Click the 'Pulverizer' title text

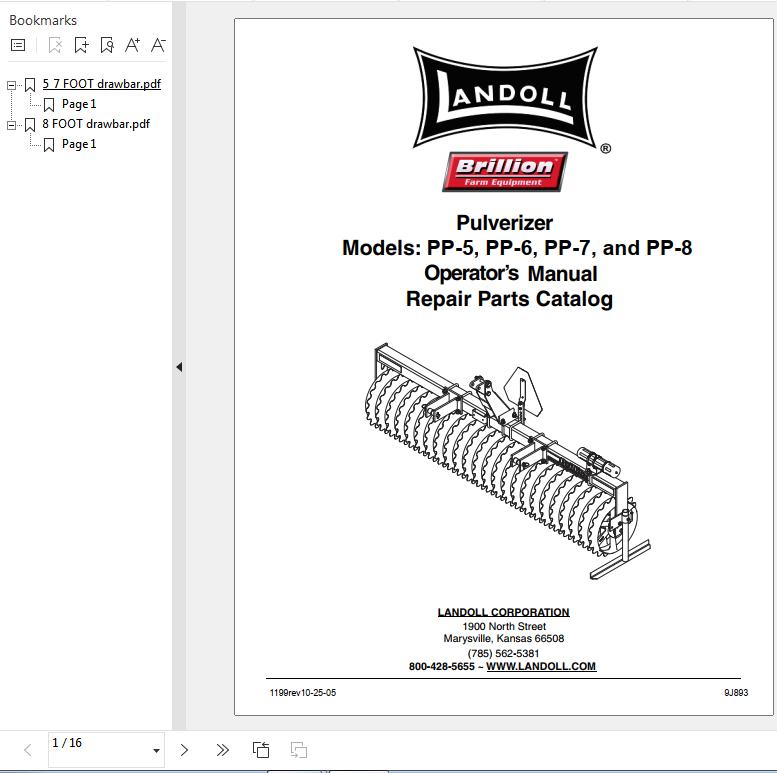tap(504, 223)
